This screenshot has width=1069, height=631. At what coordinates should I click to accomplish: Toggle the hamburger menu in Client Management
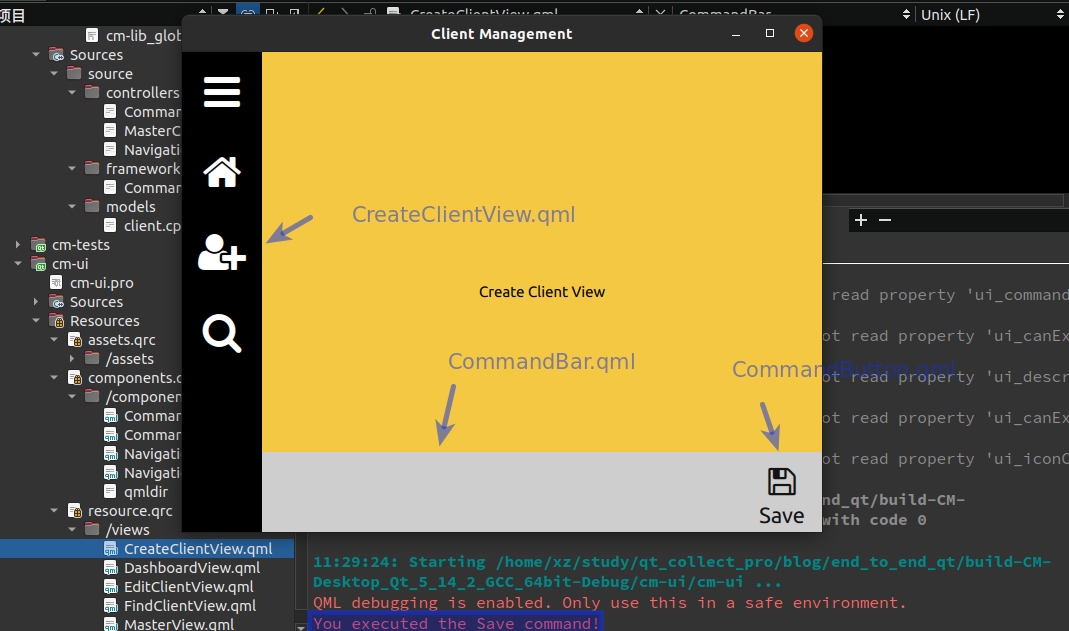point(222,92)
